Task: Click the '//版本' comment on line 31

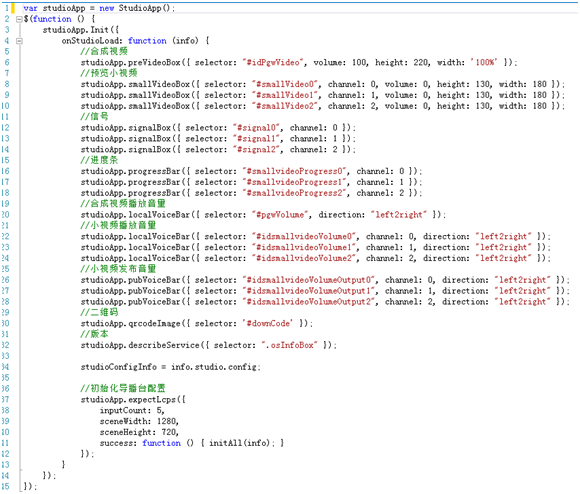Action: pos(94,334)
